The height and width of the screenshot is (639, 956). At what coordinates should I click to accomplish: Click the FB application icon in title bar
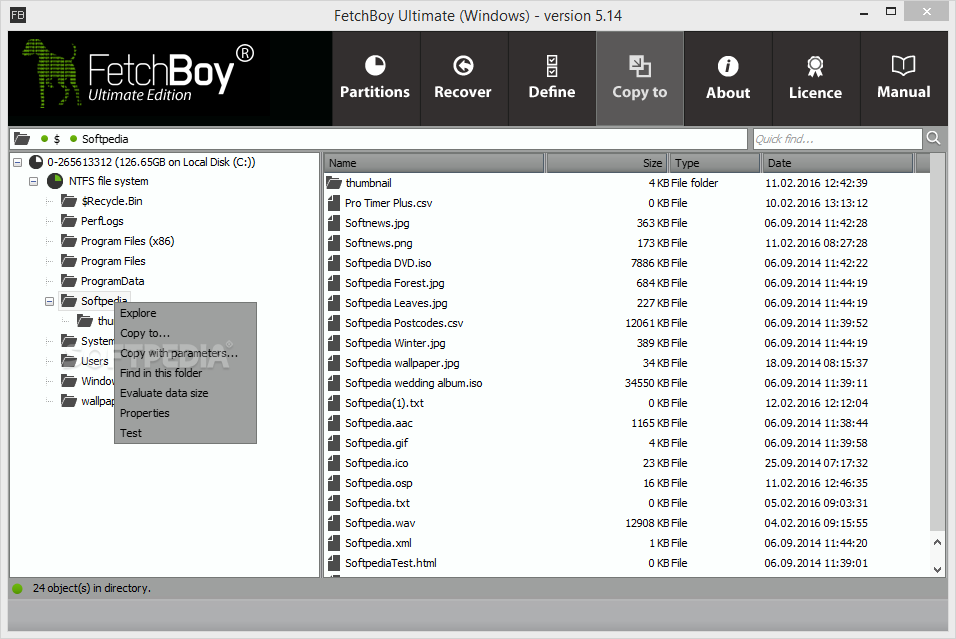(x=18, y=15)
